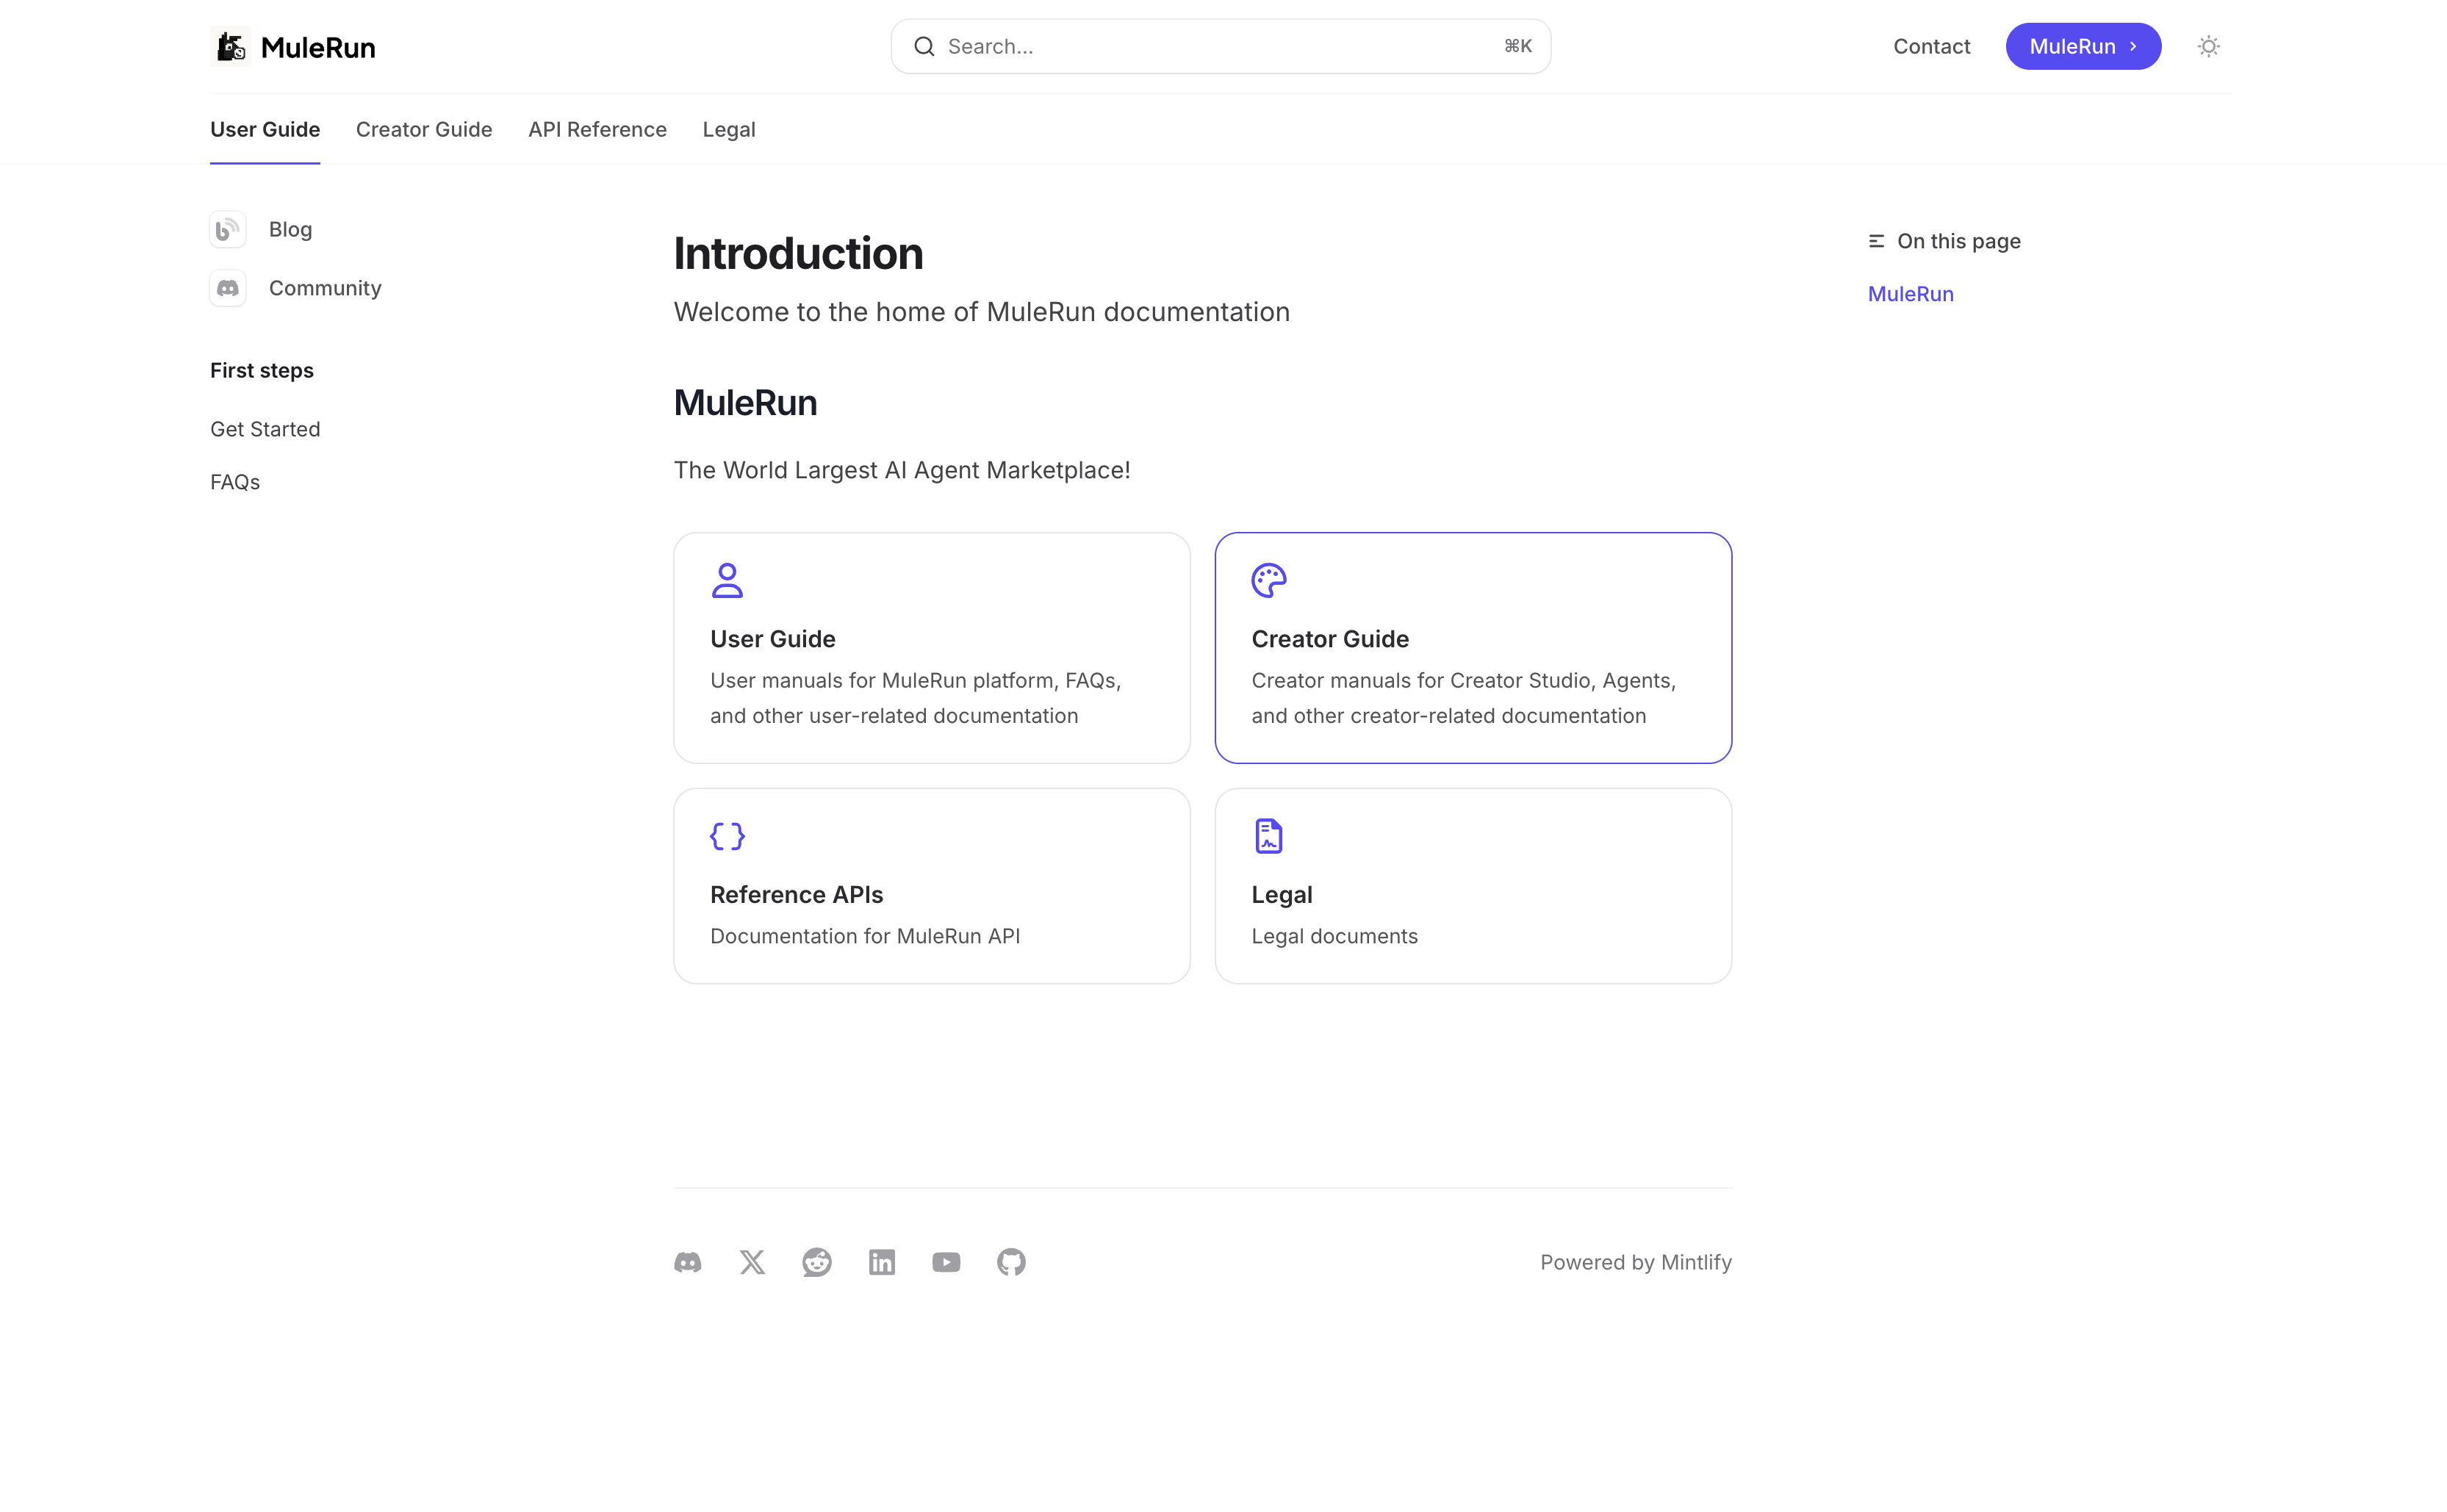Switch to the Creator Guide tab
The height and width of the screenshot is (1512, 2447).
pyautogui.click(x=424, y=129)
